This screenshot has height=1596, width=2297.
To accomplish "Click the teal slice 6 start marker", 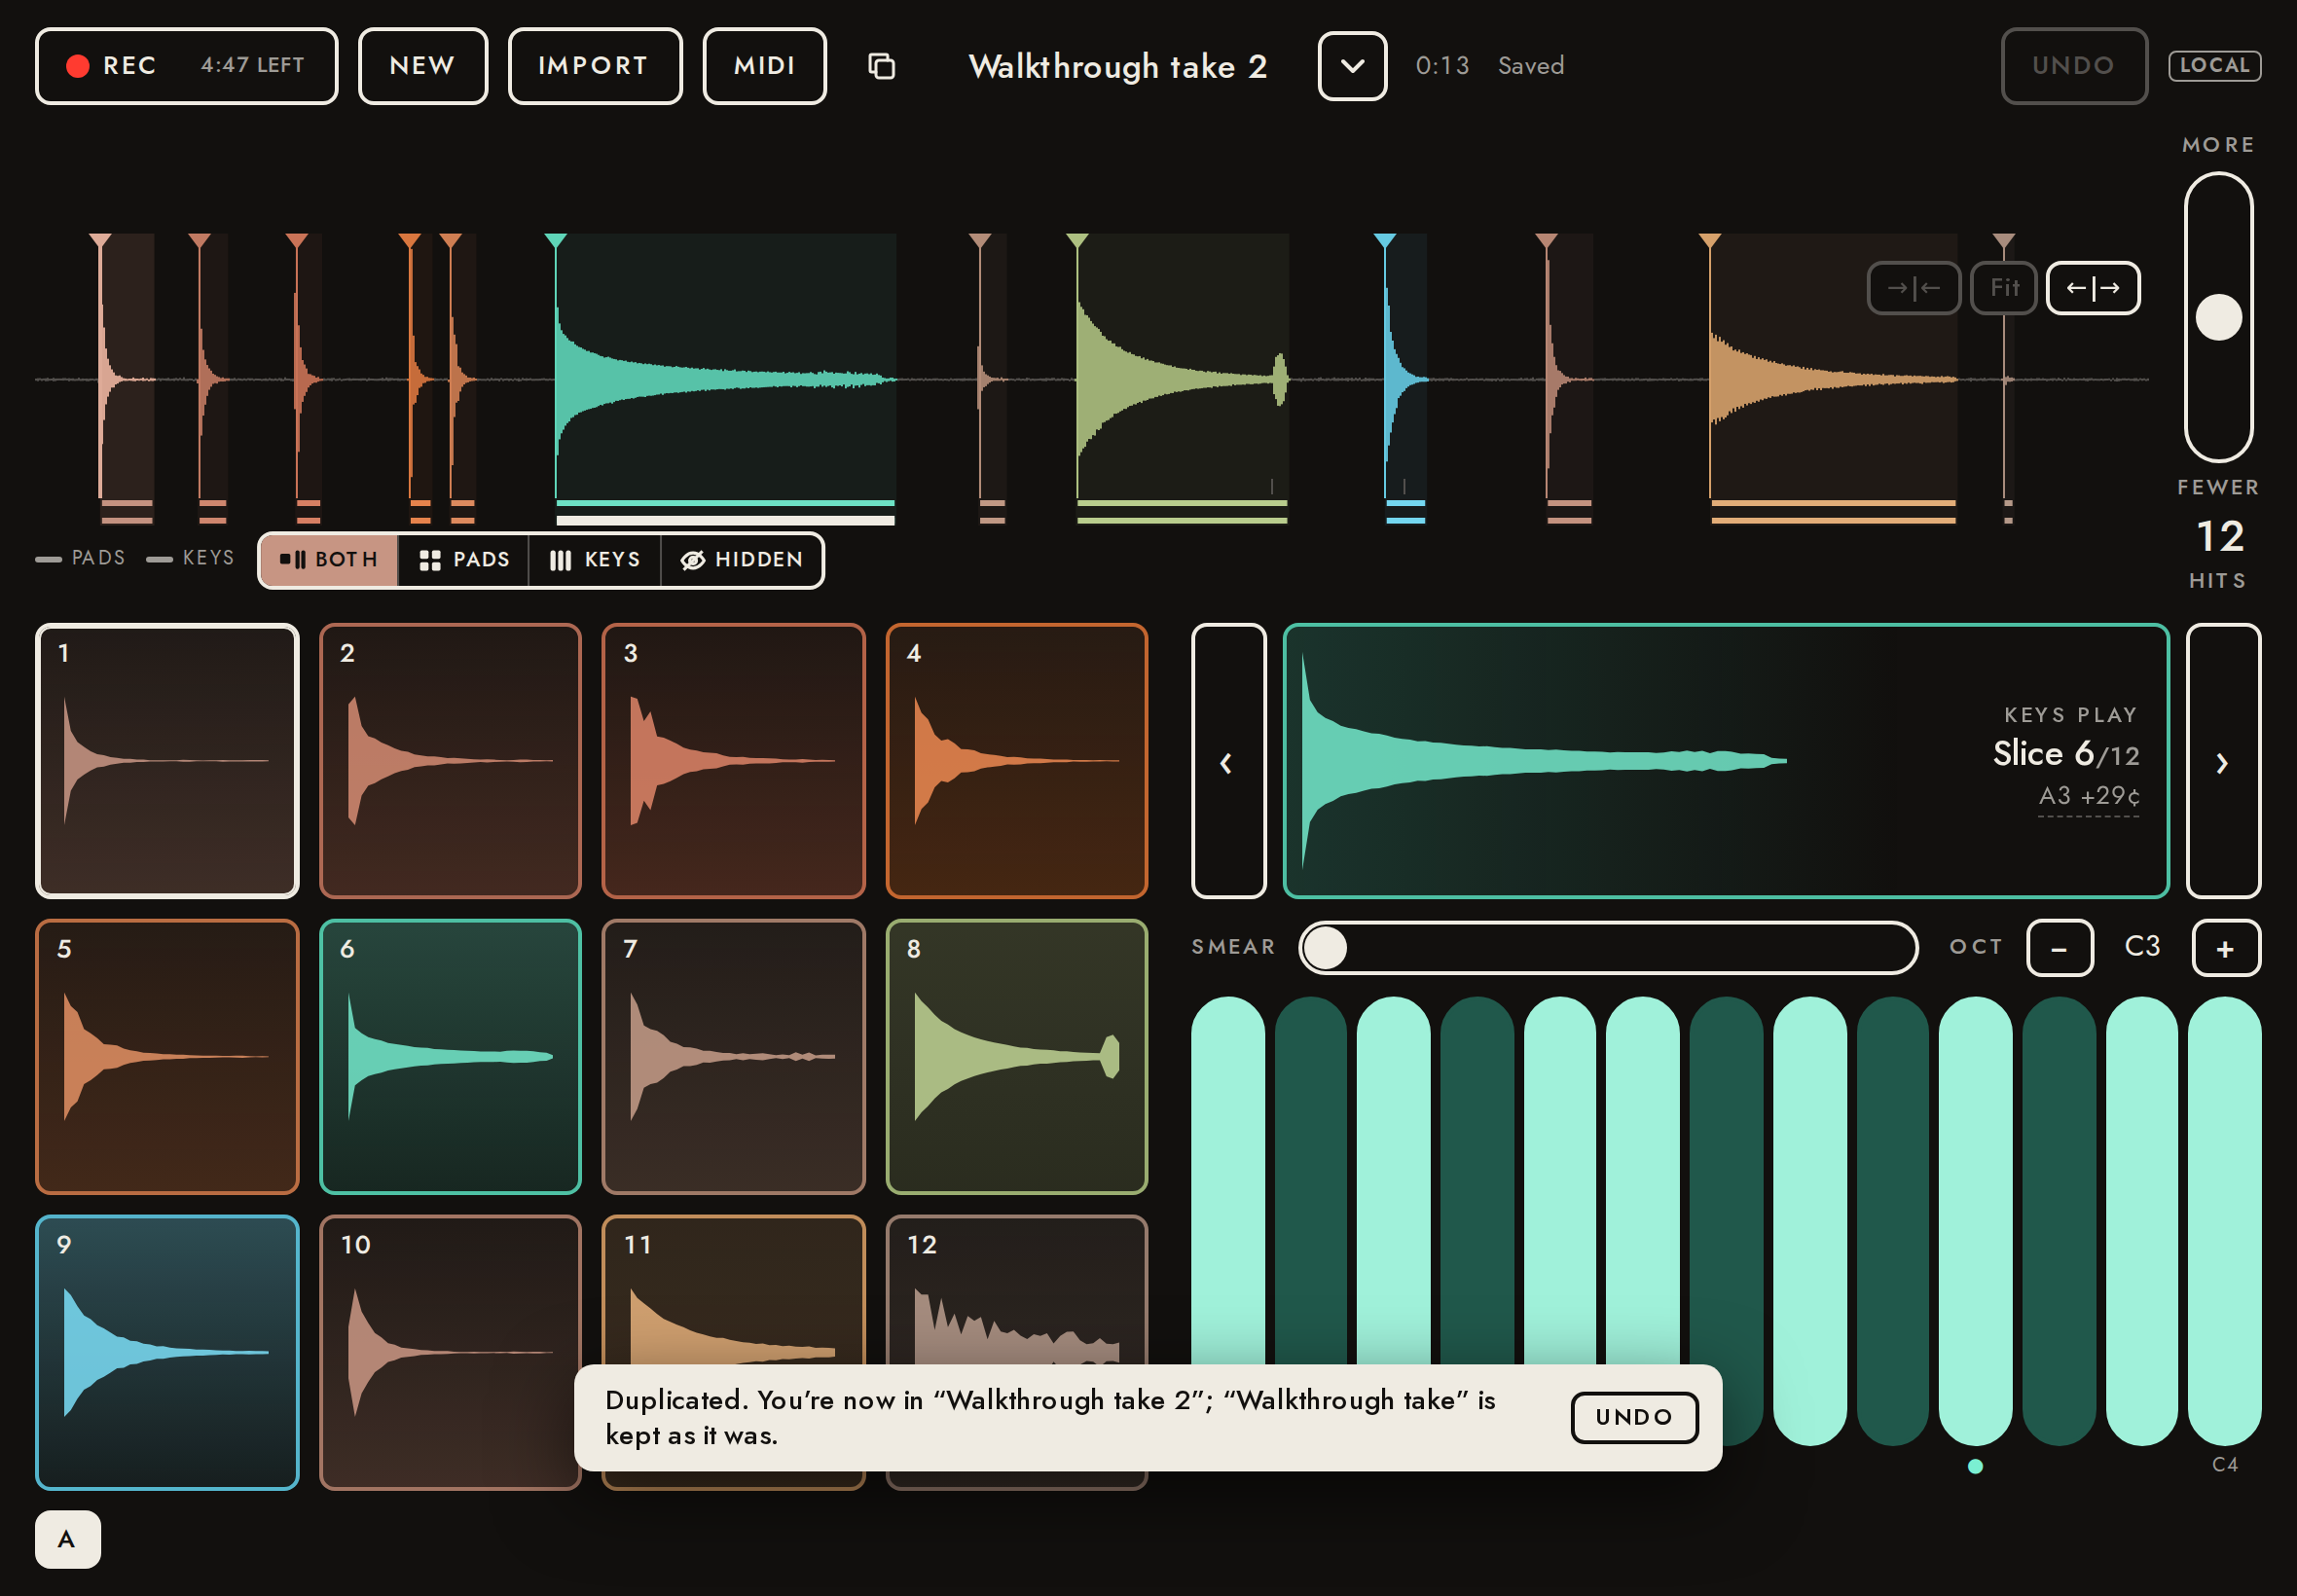I will click(x=556, y=240).
